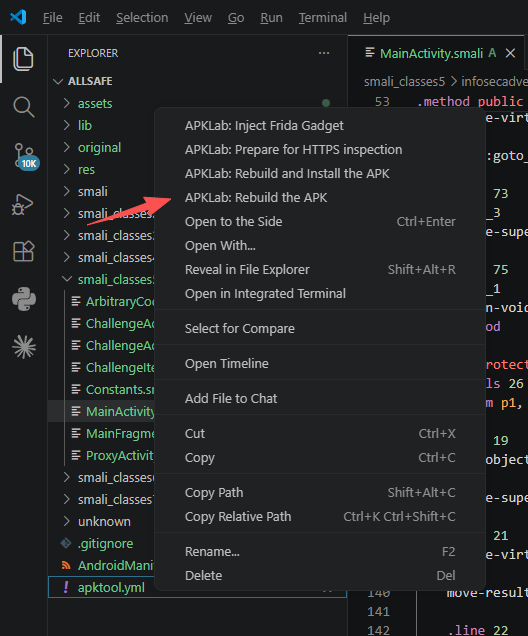Click the ArbitraryCo file icon
This screenshot has width=528, height=636.
tap(76, 301)
